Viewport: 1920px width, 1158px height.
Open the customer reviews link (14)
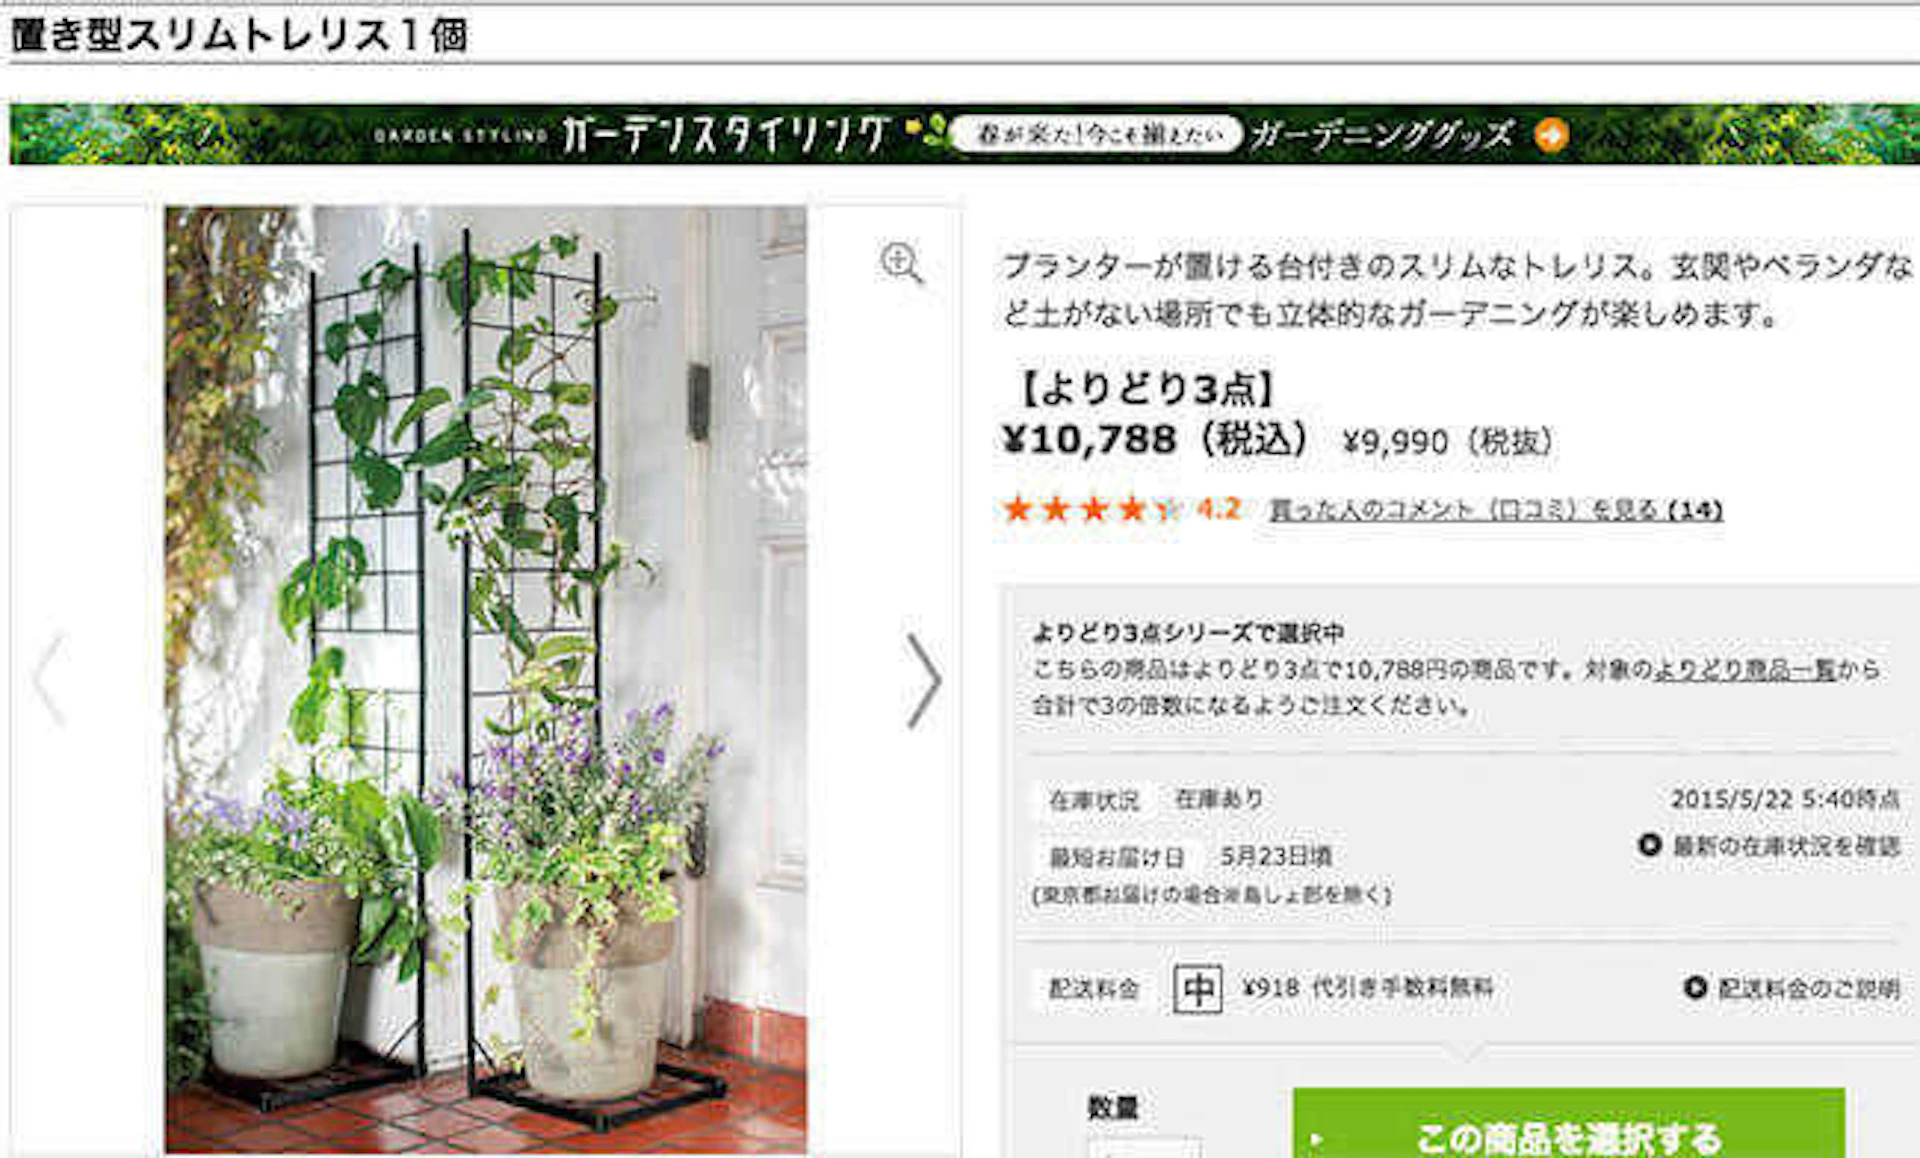[x=1496, y=510]
